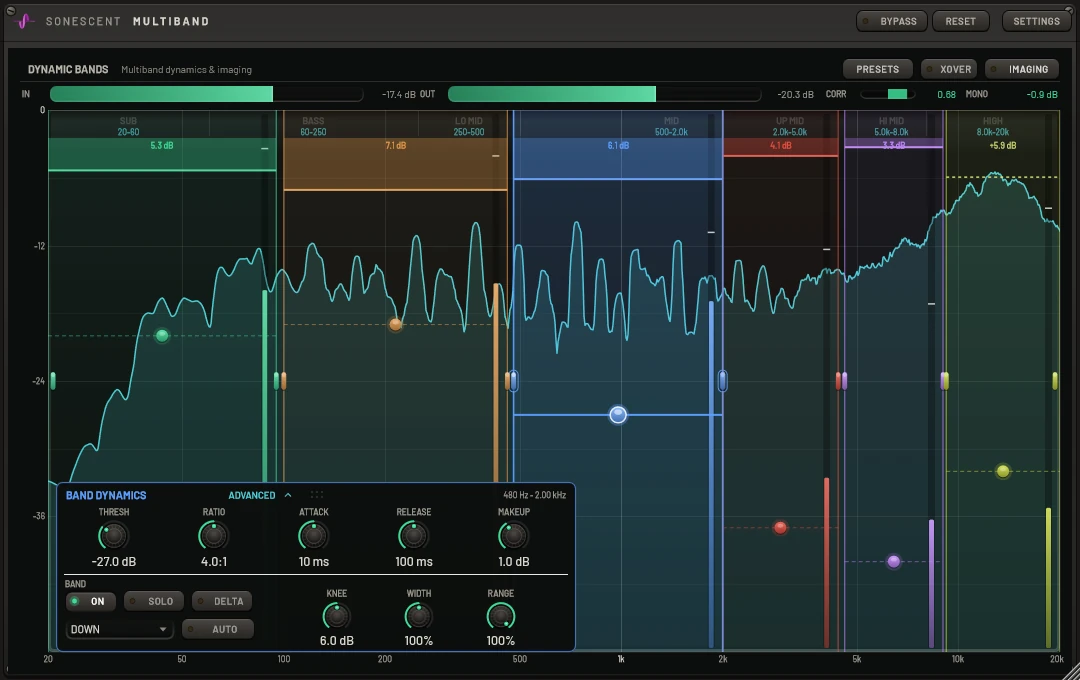Click the RANGE knob
Screen dimensions: 1080x680
[501, 616]
